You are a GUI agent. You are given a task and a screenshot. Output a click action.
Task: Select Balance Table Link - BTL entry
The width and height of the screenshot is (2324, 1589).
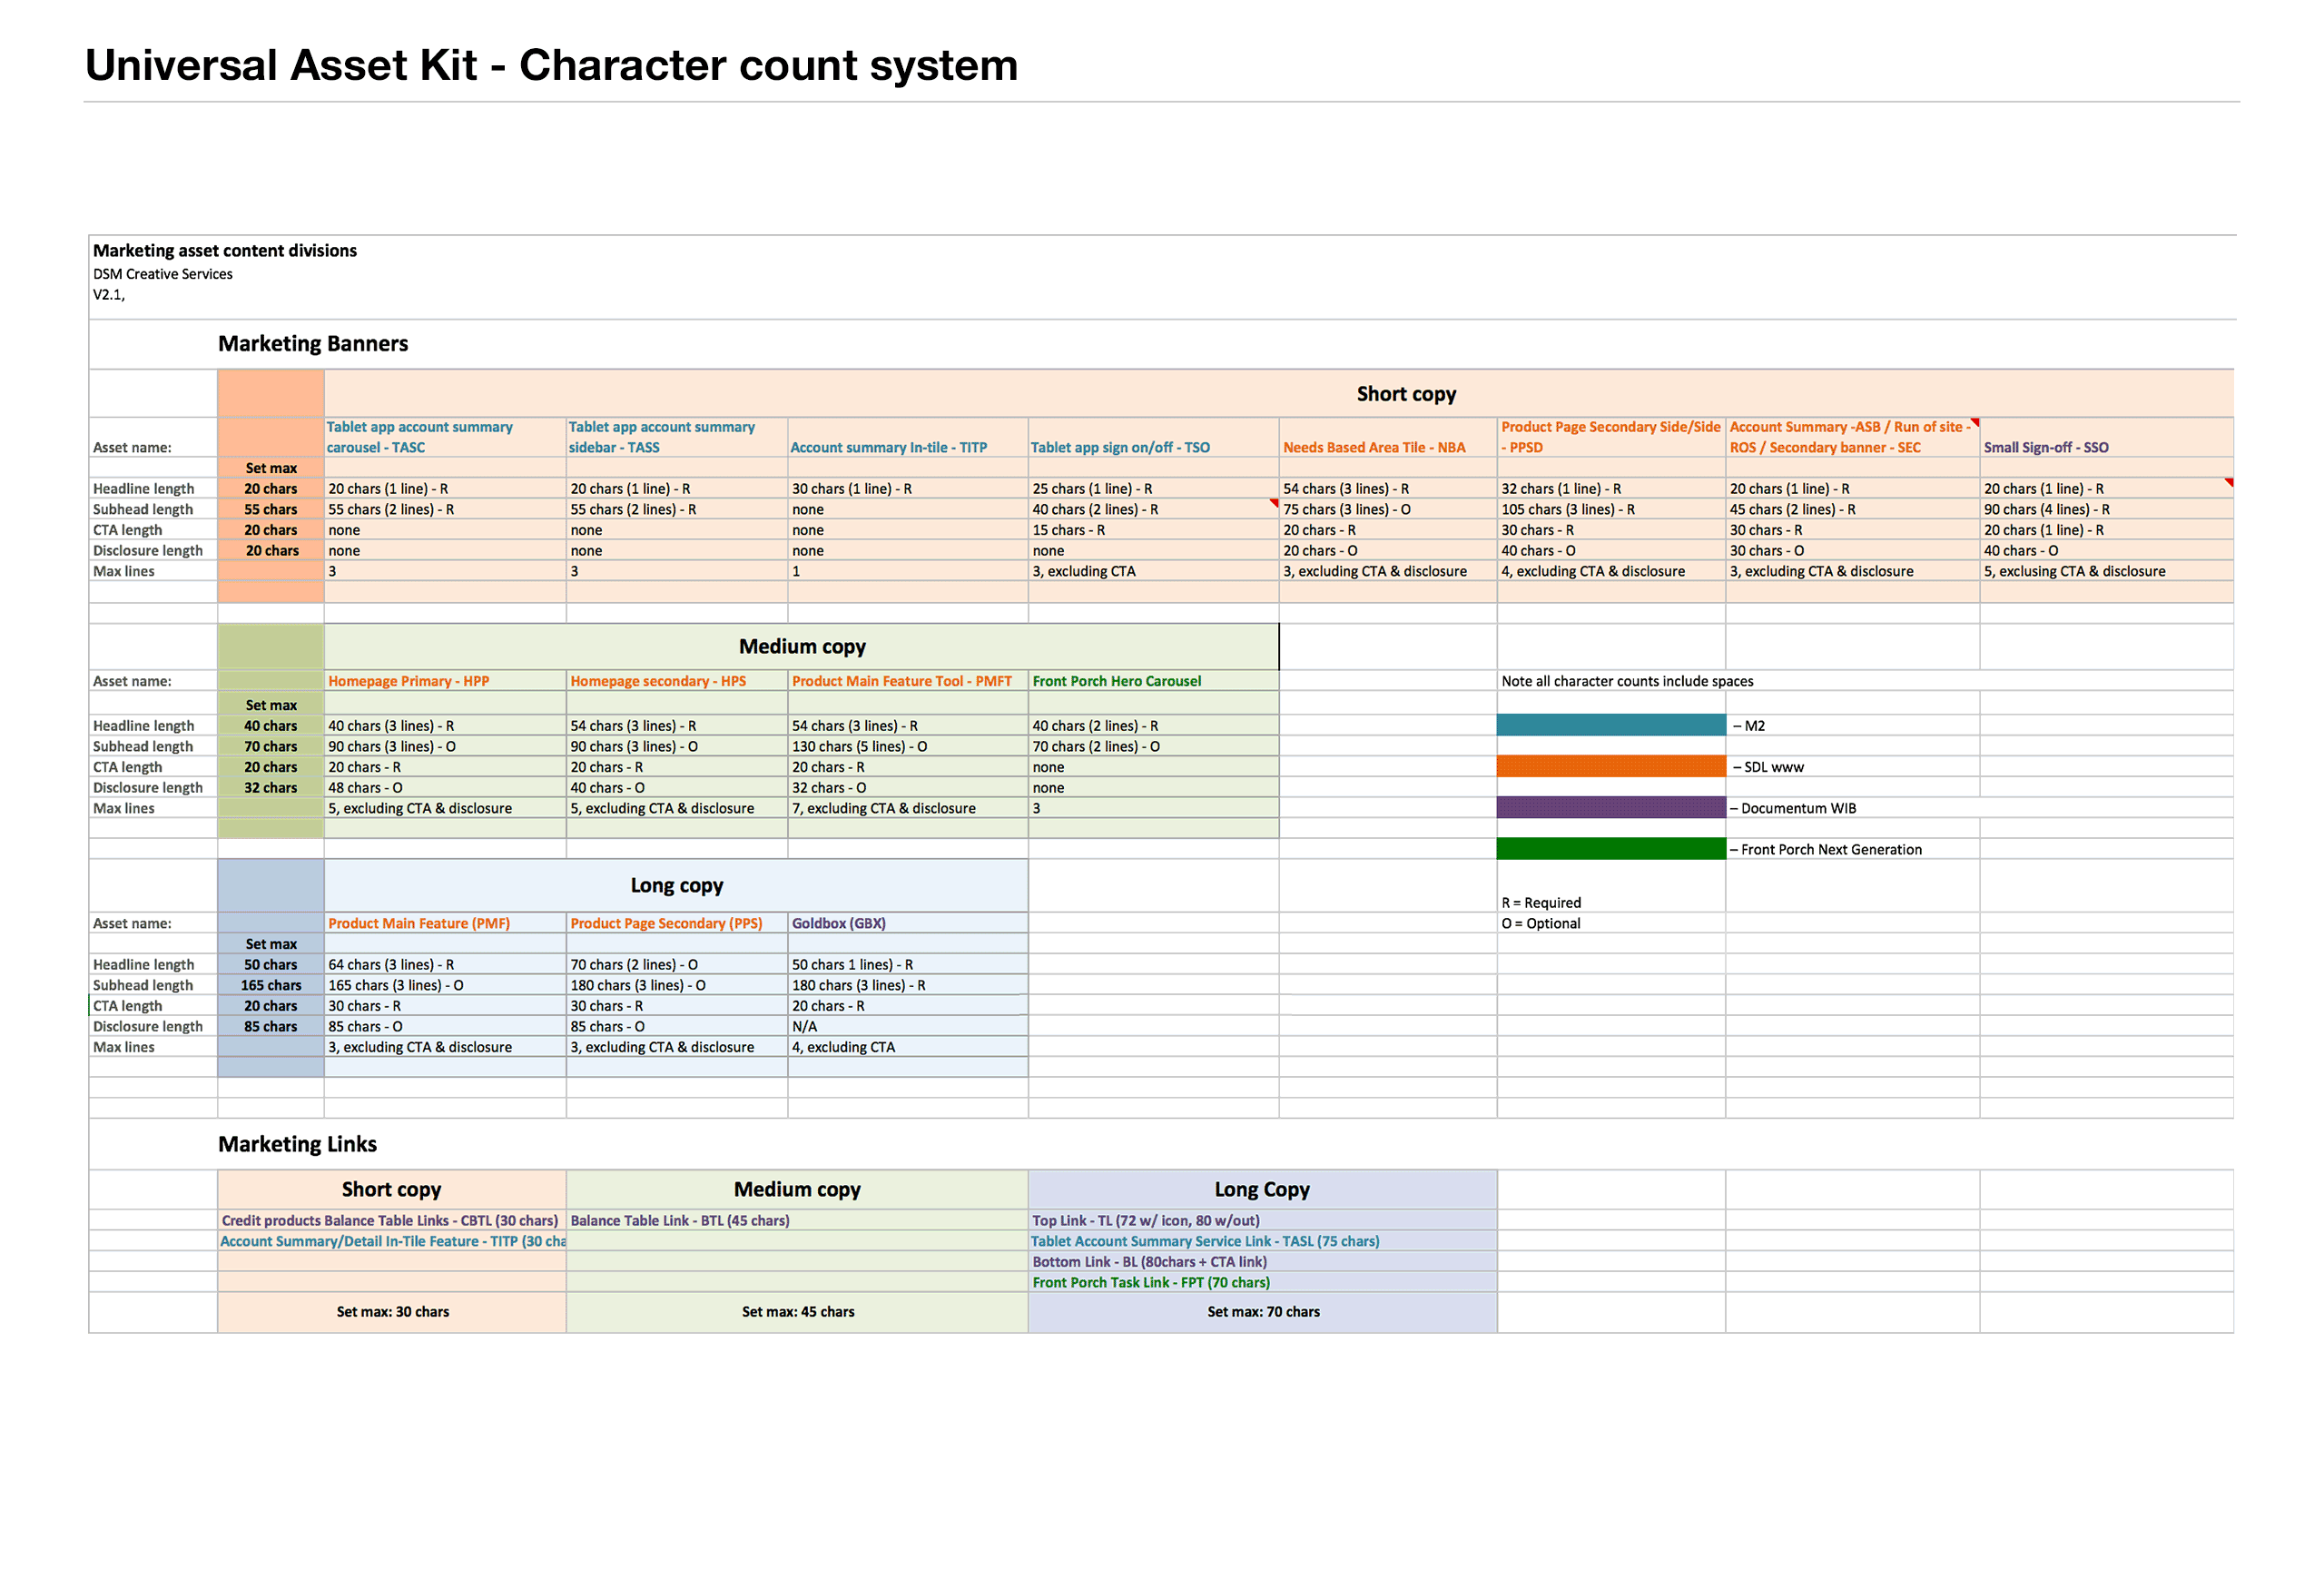[x=679, y=1220]
